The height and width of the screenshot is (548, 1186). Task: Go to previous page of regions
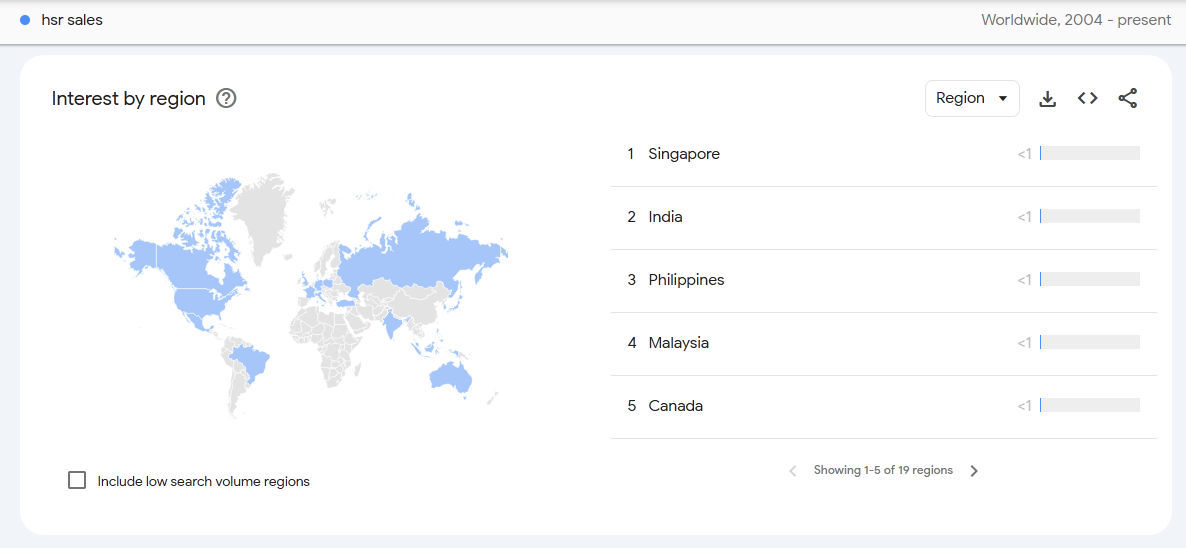tap(793, 471)
